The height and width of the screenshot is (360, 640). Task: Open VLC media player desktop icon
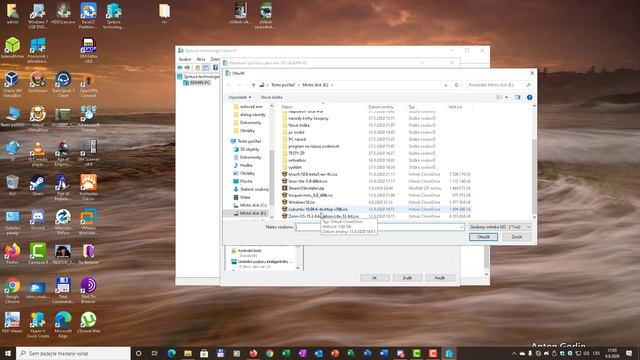point(38,153)
